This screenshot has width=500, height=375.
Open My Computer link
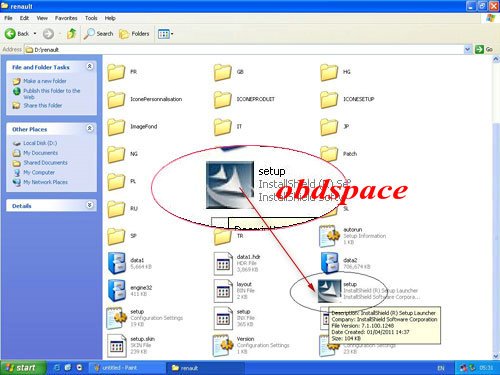(39, 172)
